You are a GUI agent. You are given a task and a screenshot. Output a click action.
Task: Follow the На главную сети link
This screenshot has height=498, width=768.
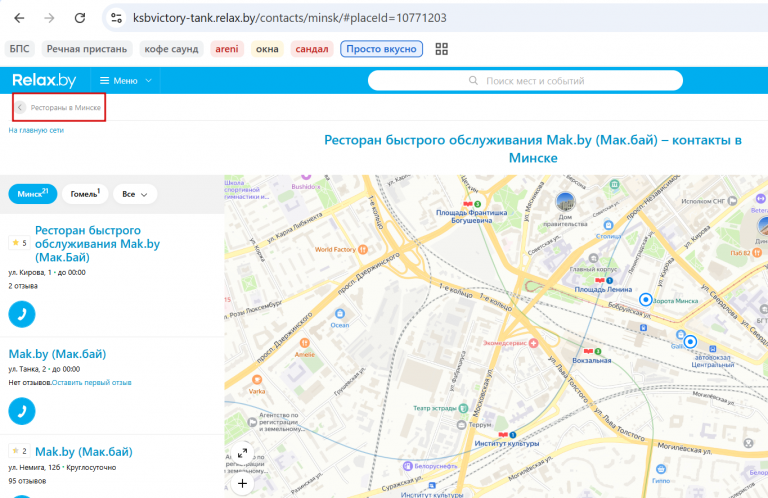(x=36, y=130)
